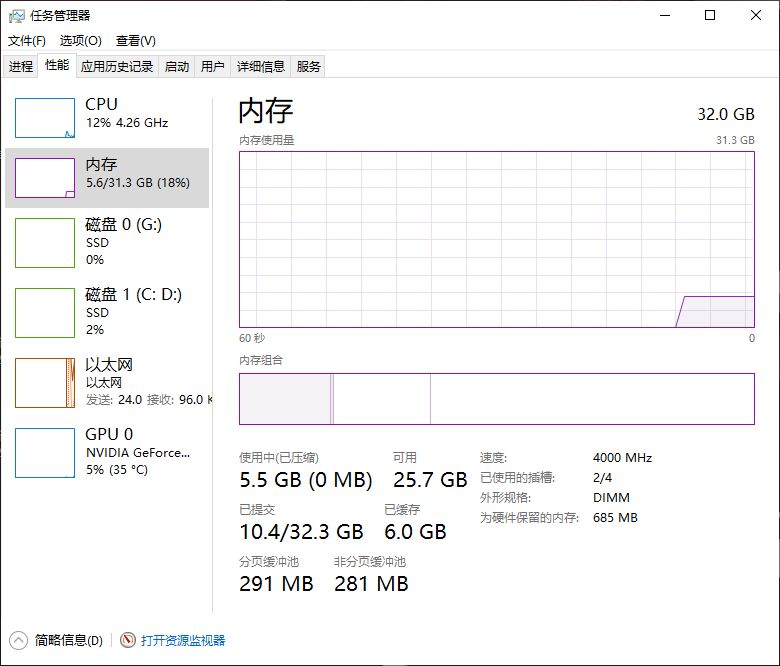Select the 磁盘 1 (C: D:) disk graph icon
The image size is (780, 666).
coord(45,313)
